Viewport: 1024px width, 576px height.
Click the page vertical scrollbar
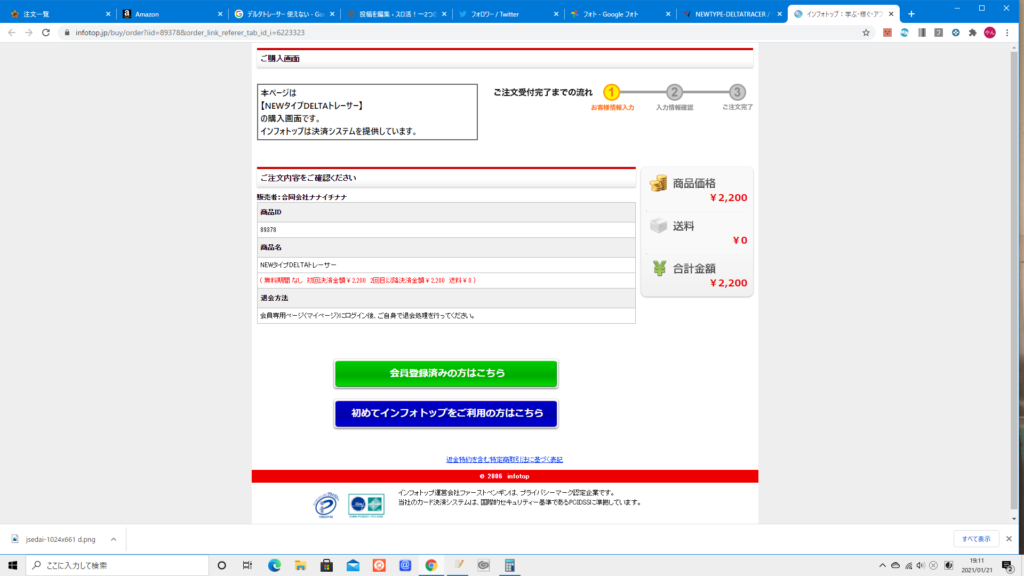click(1014, 281)
